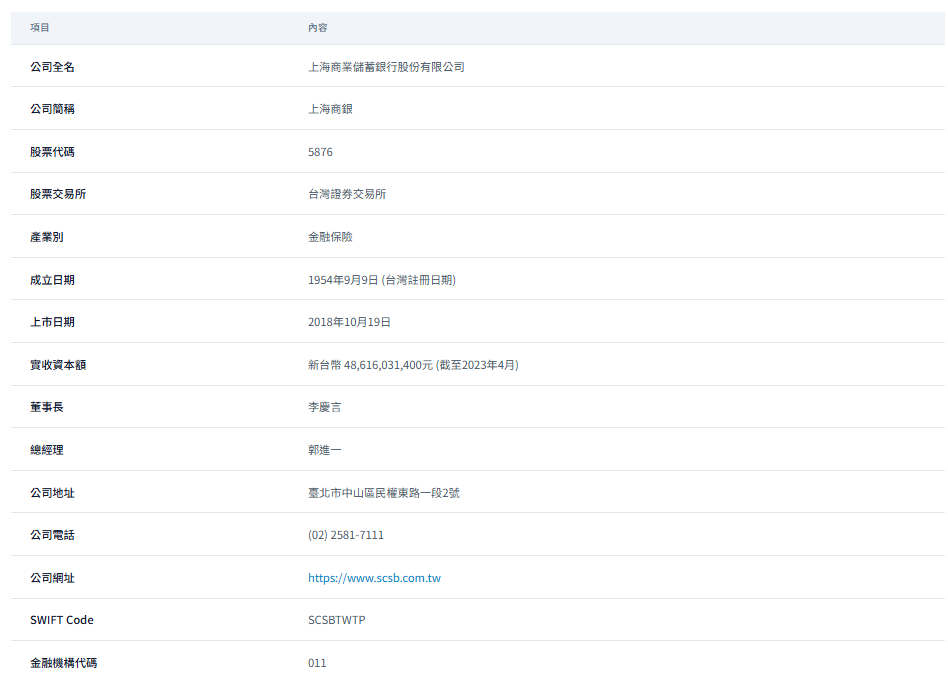Select stock code 5876

tap(320, 152)
